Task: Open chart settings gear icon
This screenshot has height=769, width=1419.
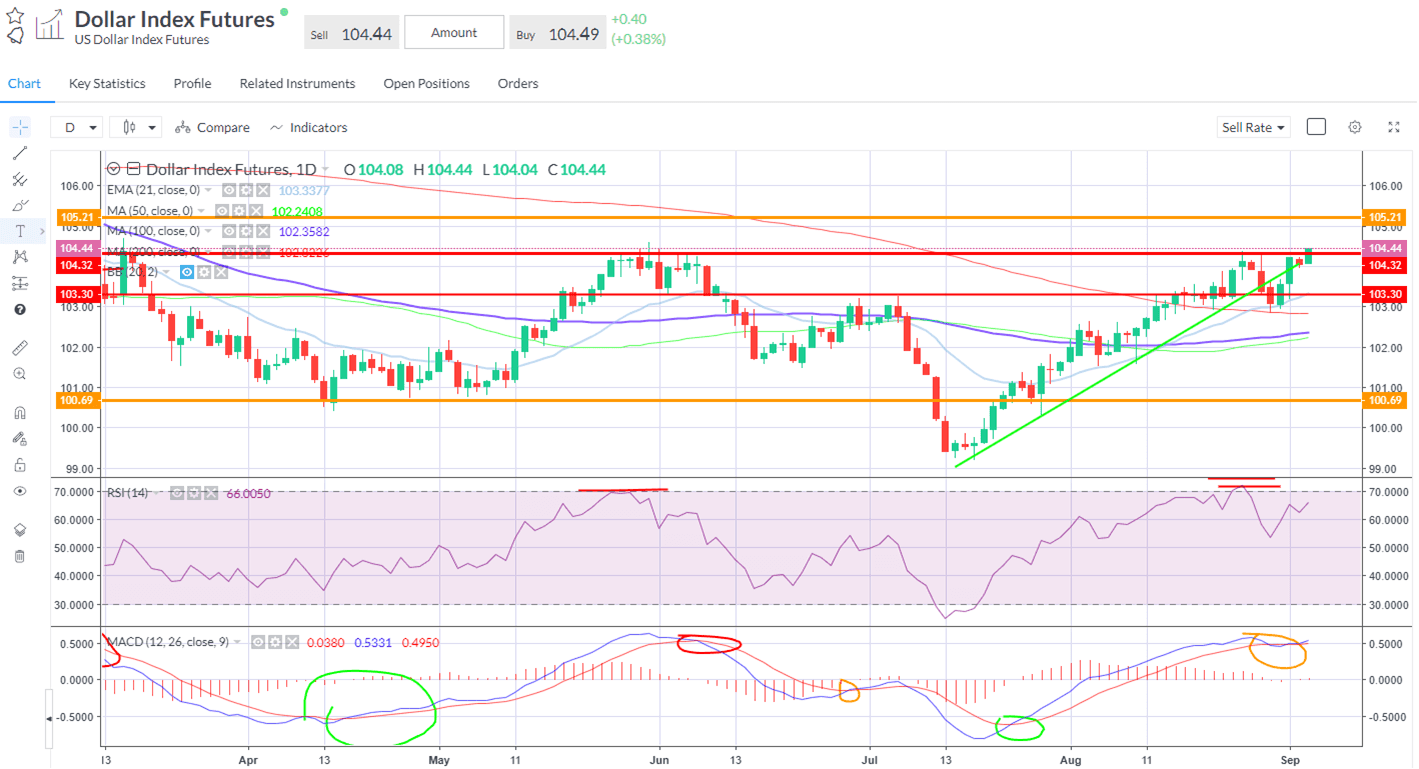Action: [x=1355, y=127]
